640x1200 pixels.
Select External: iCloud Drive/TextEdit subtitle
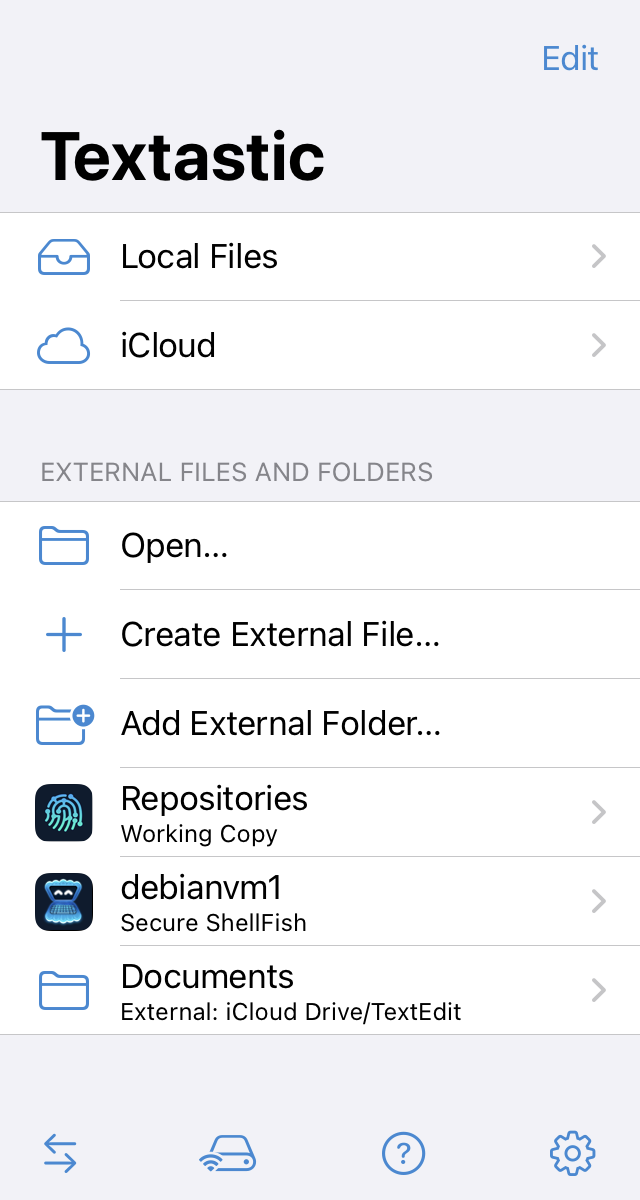pos(291,1012)
